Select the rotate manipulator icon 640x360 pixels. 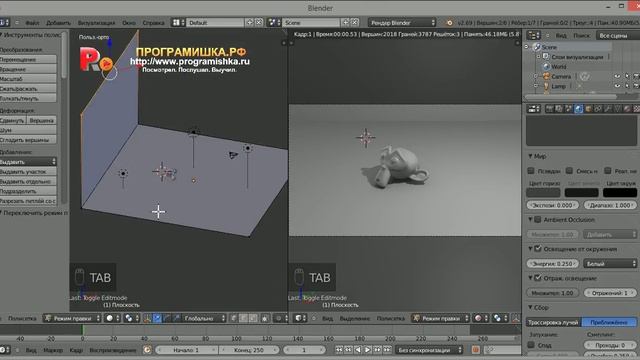[167, 318]
